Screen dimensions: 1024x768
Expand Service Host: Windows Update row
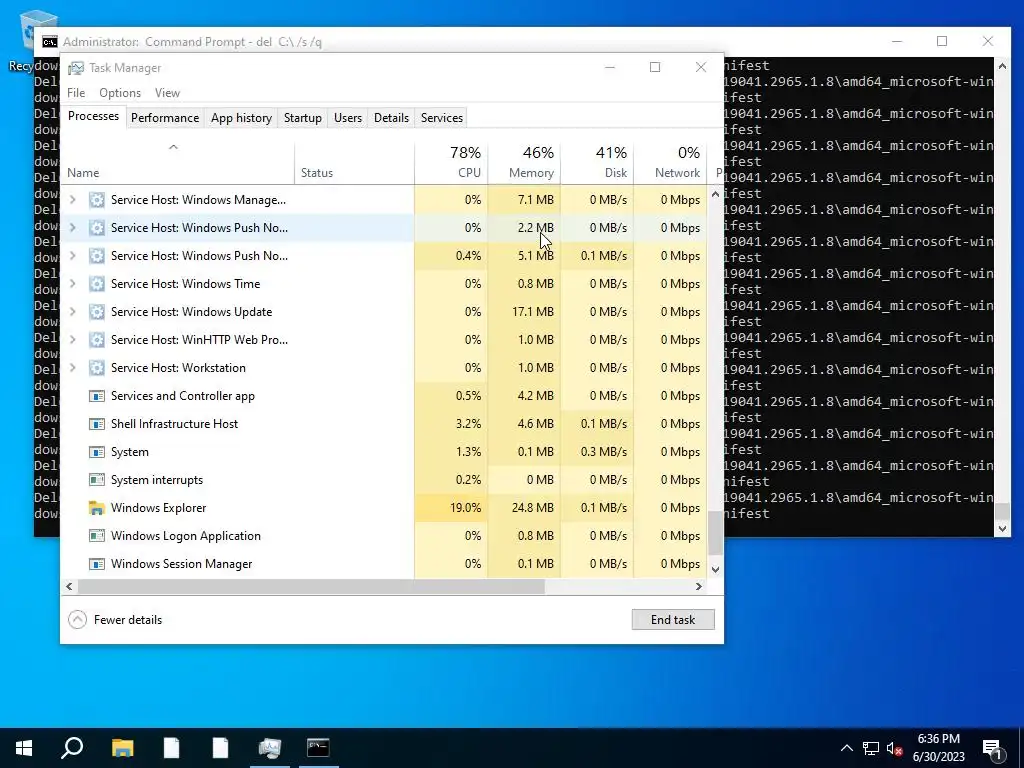pos(72,312)
